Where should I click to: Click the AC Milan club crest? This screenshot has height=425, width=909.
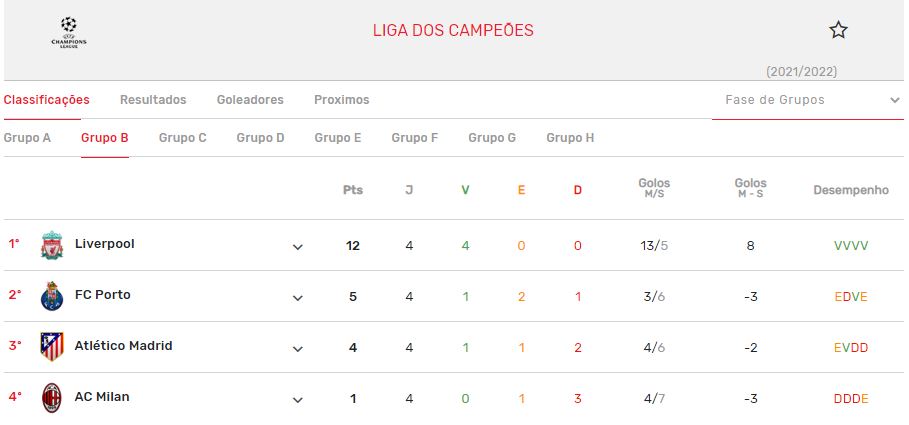pos(52,398)
